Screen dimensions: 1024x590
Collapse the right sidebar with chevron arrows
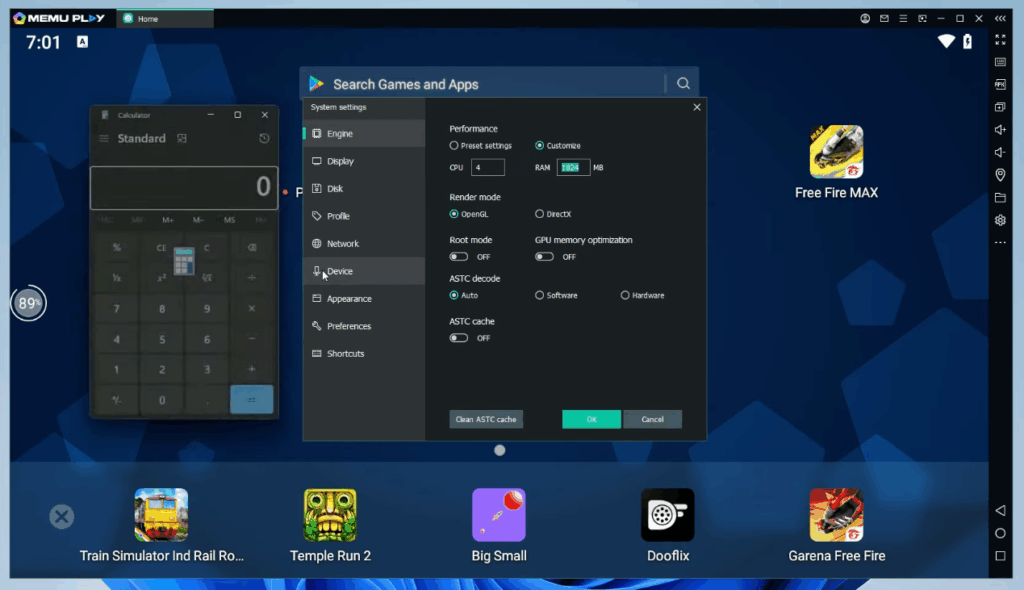[x=1000, y=17]
